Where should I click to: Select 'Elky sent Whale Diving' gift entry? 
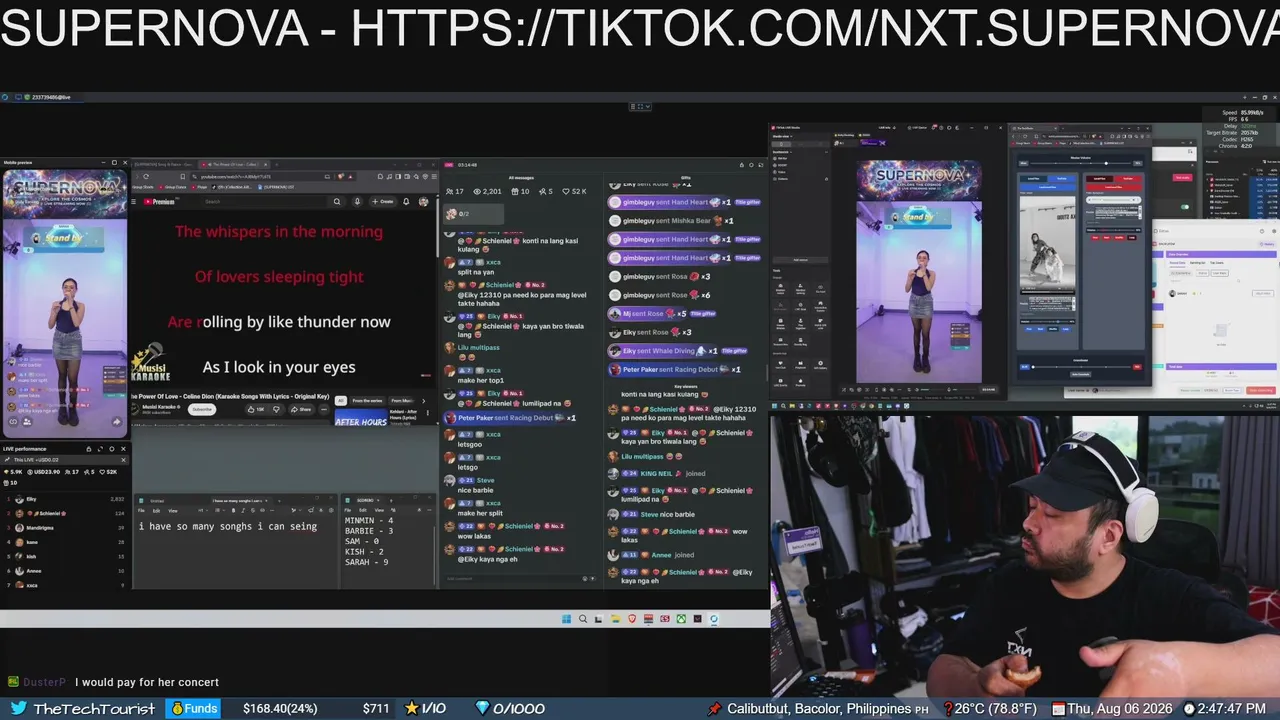point(680,351)
